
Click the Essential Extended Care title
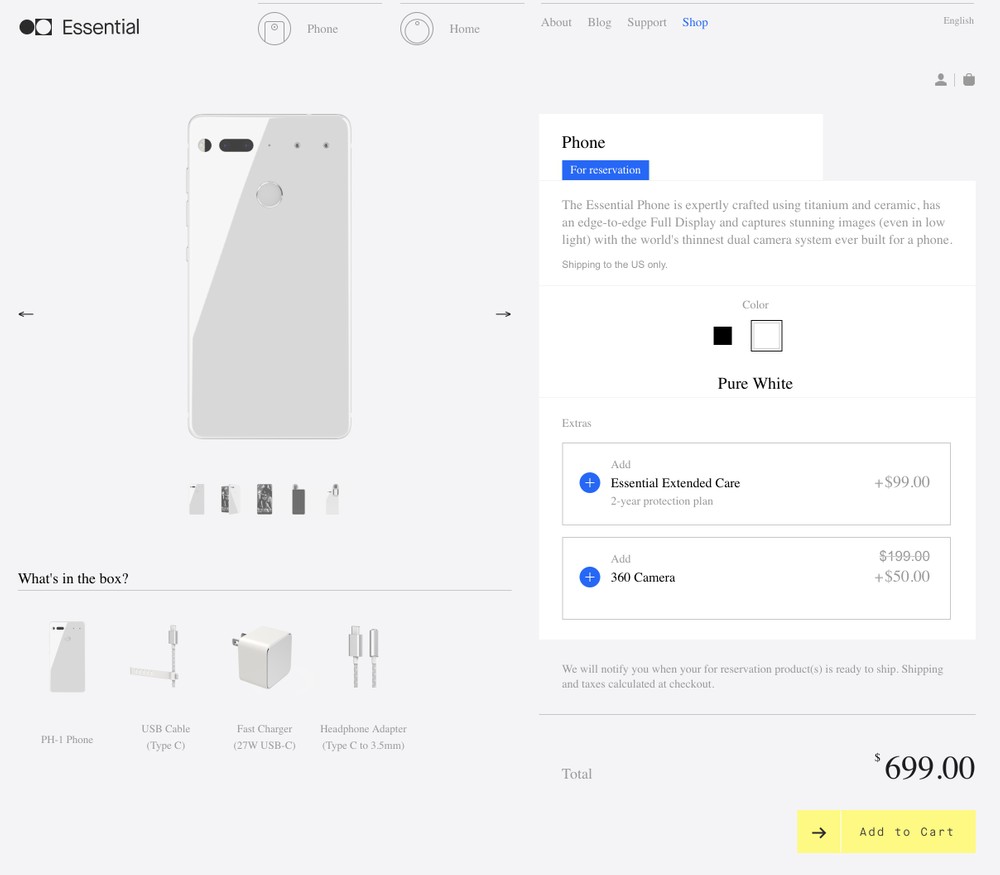click(675, 483)
